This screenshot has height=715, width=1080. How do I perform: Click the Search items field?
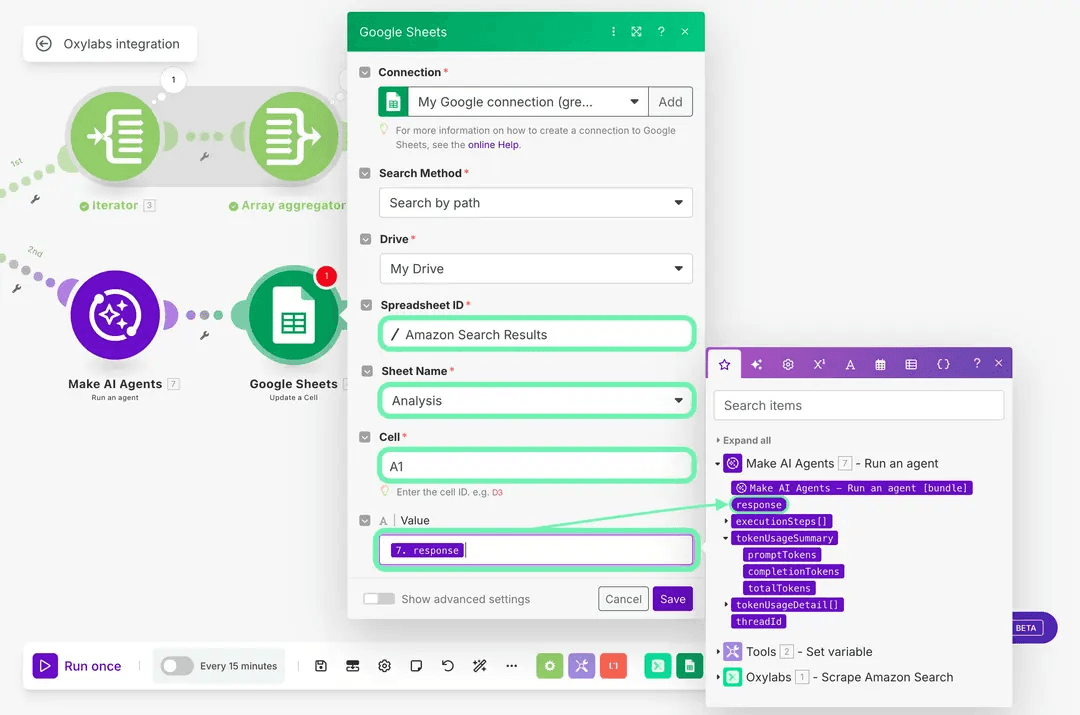click(x=858, y=405)
